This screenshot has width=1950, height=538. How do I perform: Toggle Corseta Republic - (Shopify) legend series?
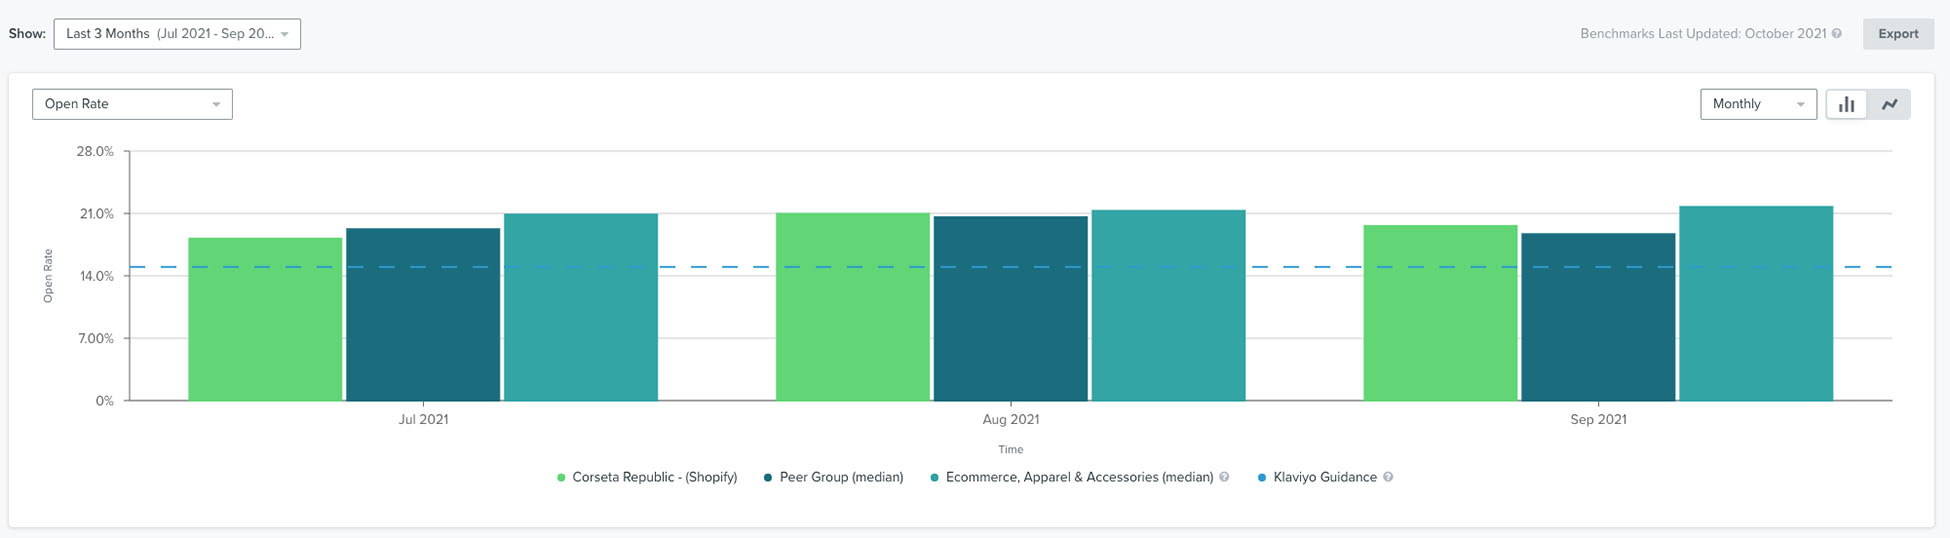(x=654, y=477)
